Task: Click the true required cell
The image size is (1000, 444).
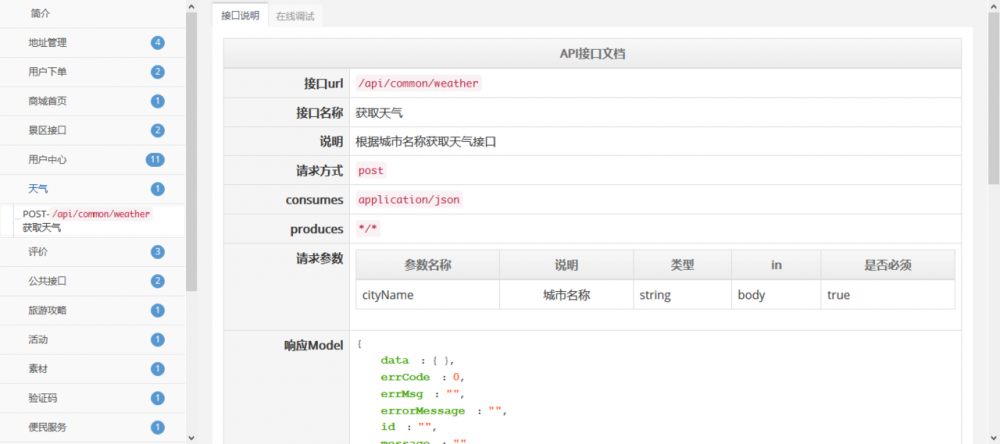Action: pyautogui.click(x=888, y=295)
